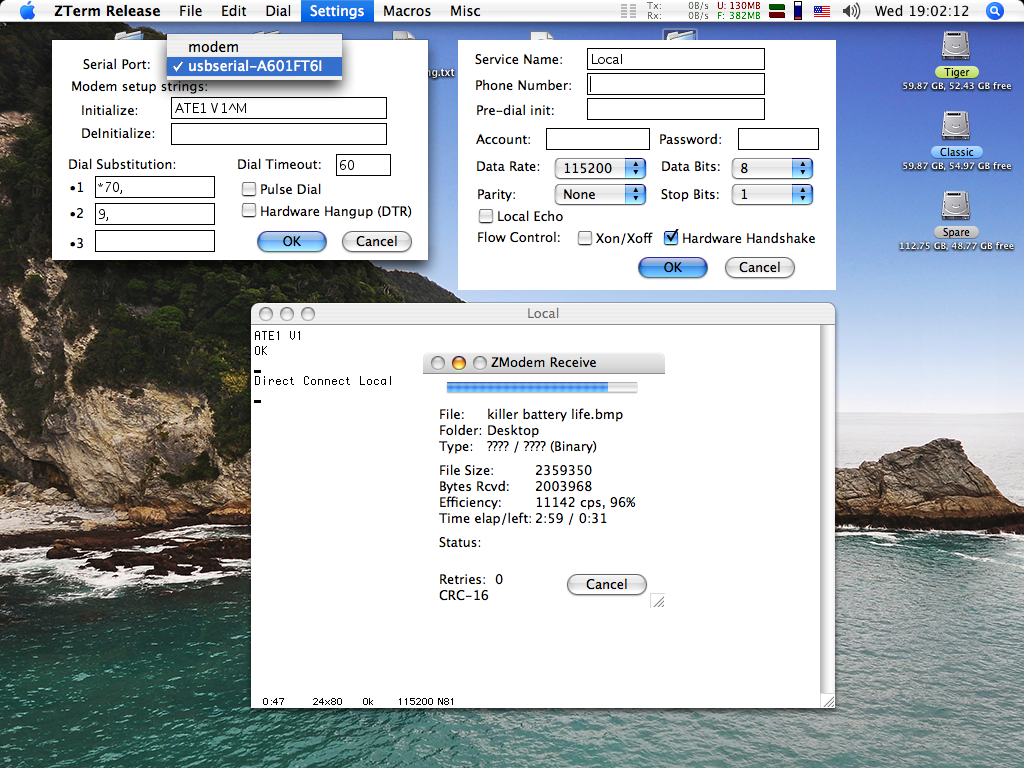Click the DeInitialize field

point(279,134)
